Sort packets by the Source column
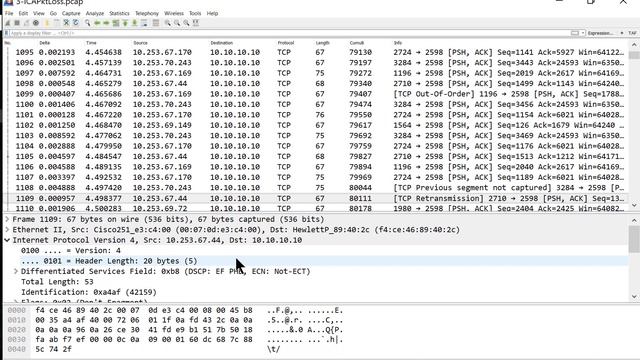640x360 pixels. [140, 43]
